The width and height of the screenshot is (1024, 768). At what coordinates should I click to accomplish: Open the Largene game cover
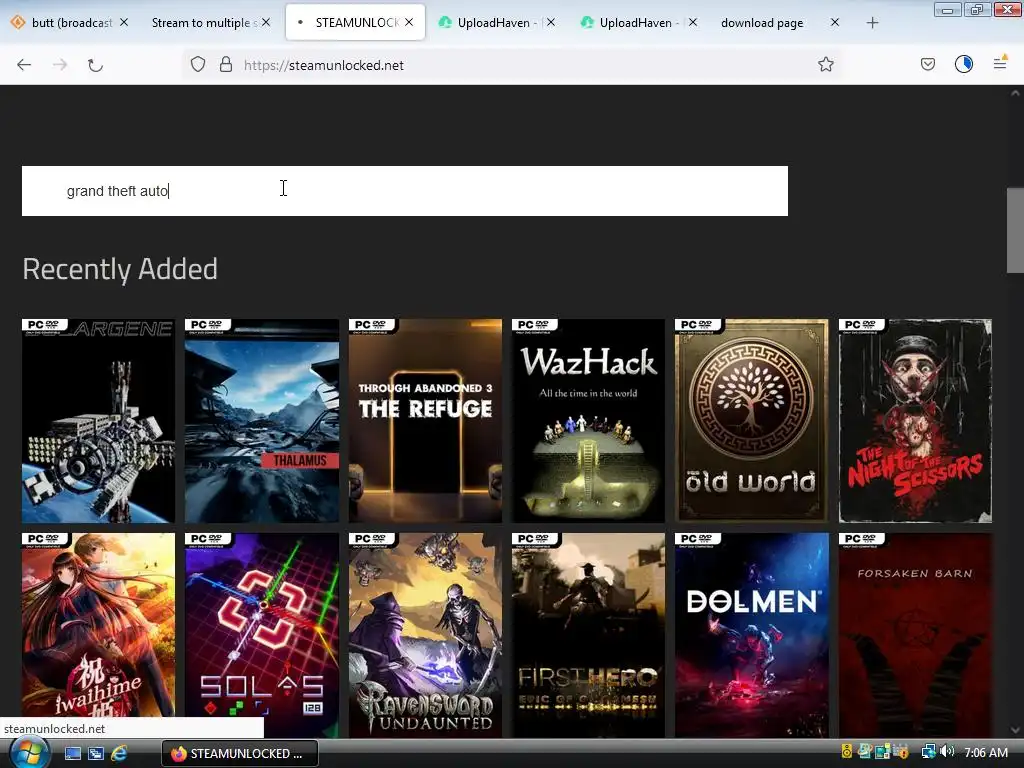tap(99, 421)
